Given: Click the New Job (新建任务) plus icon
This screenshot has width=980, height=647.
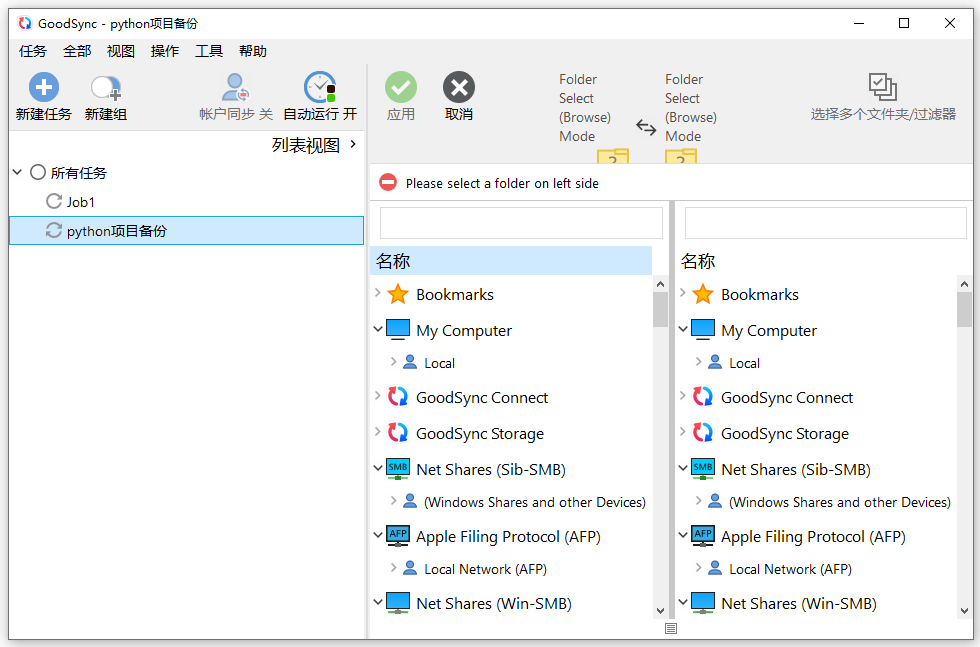Looking at the screenshot, I should click(x=44, y=87).
